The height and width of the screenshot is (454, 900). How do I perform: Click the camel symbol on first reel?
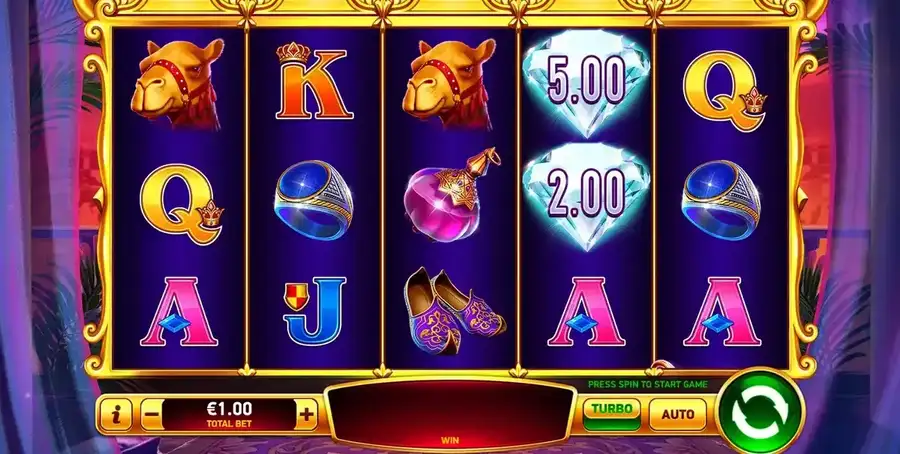click(x=177, y=83)
